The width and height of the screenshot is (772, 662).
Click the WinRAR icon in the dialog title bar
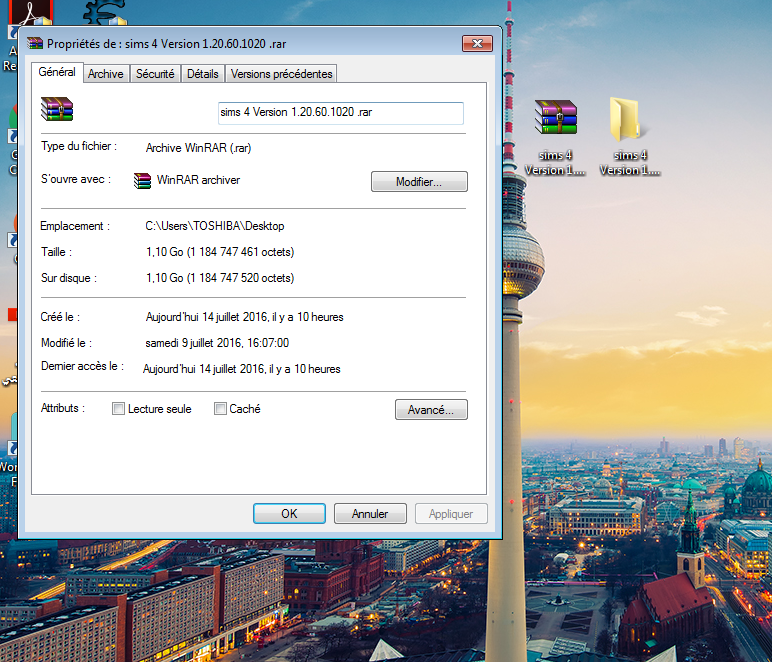(35, 44)
